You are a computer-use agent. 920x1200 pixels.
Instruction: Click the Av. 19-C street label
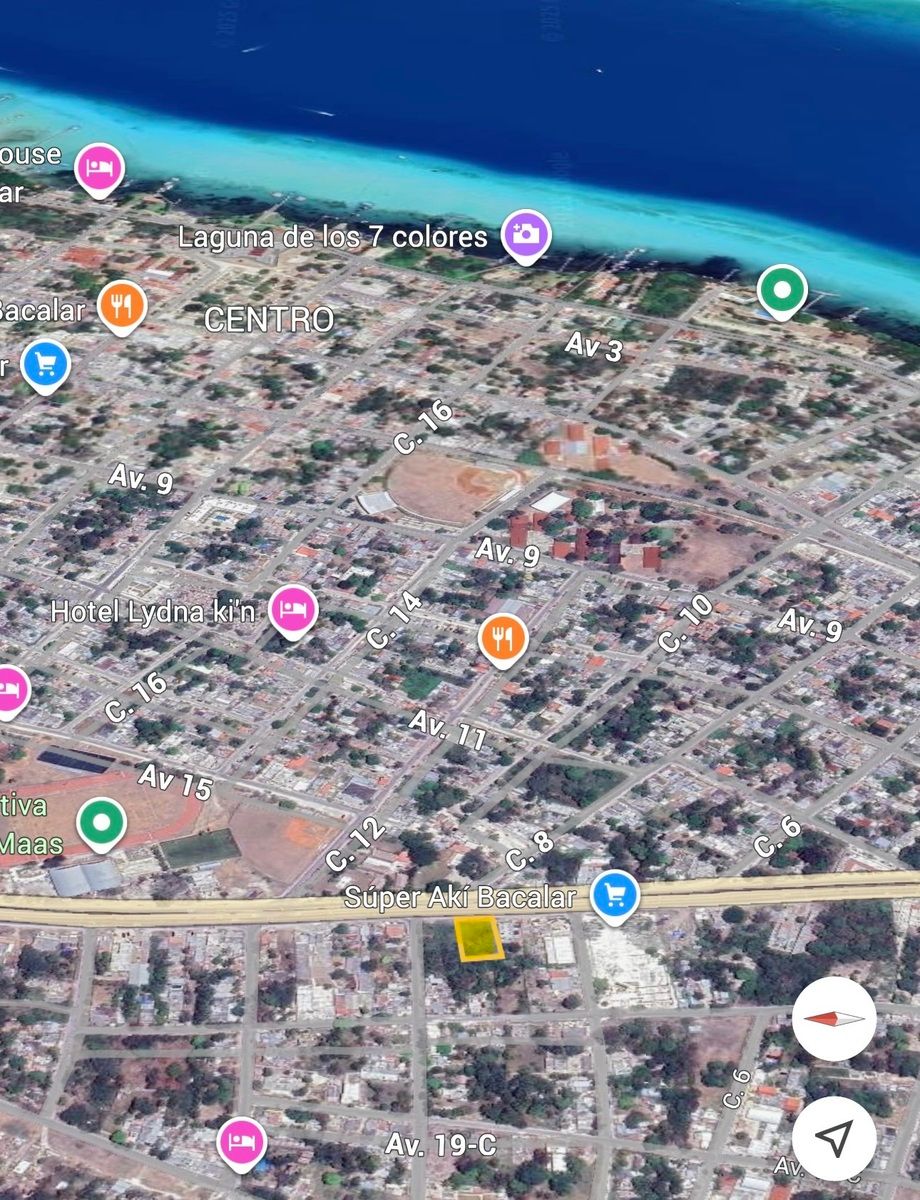coord(440,1145)
